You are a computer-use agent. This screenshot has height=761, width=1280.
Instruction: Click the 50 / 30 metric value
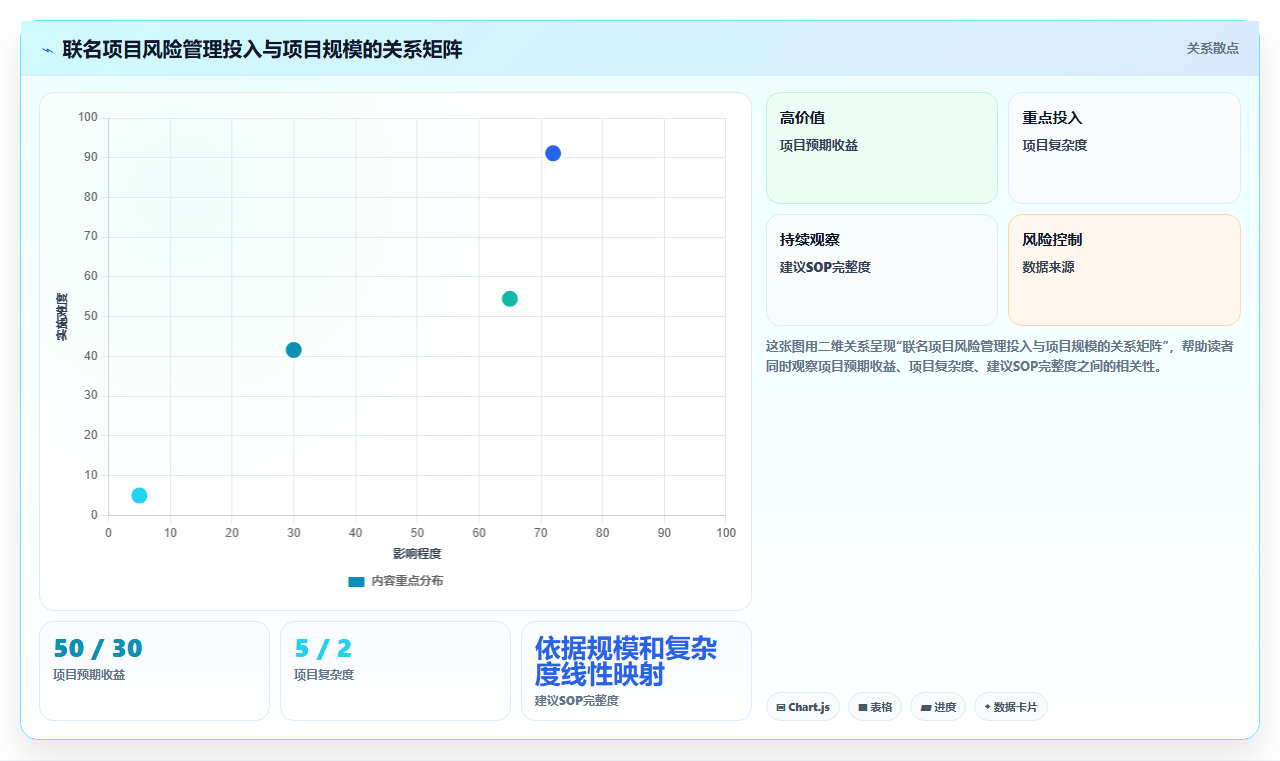[x=98, y=649]
